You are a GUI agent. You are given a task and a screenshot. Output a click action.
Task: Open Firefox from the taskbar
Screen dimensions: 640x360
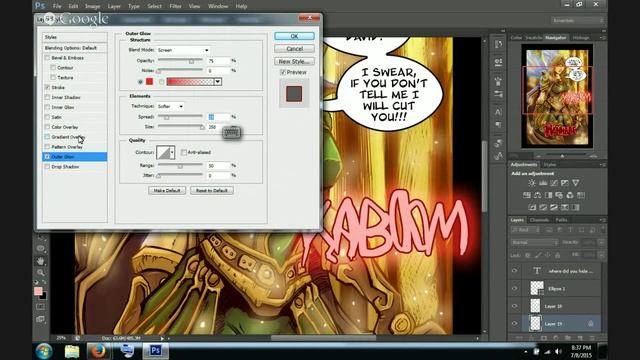pos(98,351)
